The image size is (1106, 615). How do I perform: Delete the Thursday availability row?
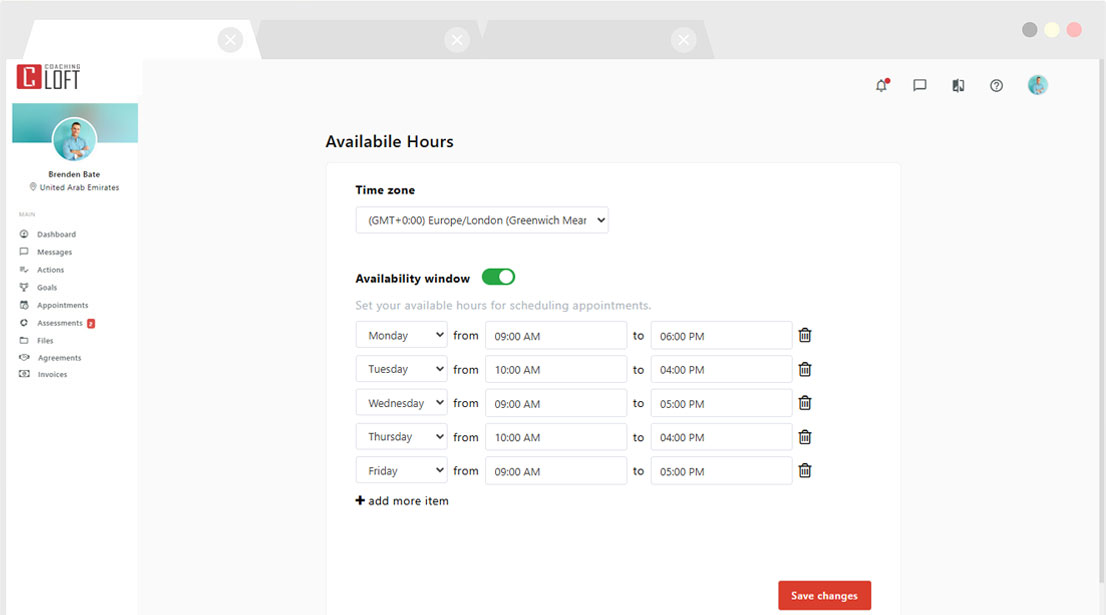pos(805,437)
